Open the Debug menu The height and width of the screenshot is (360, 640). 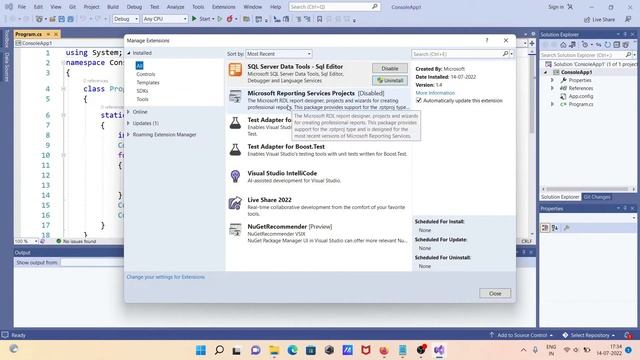click(134, 7)
